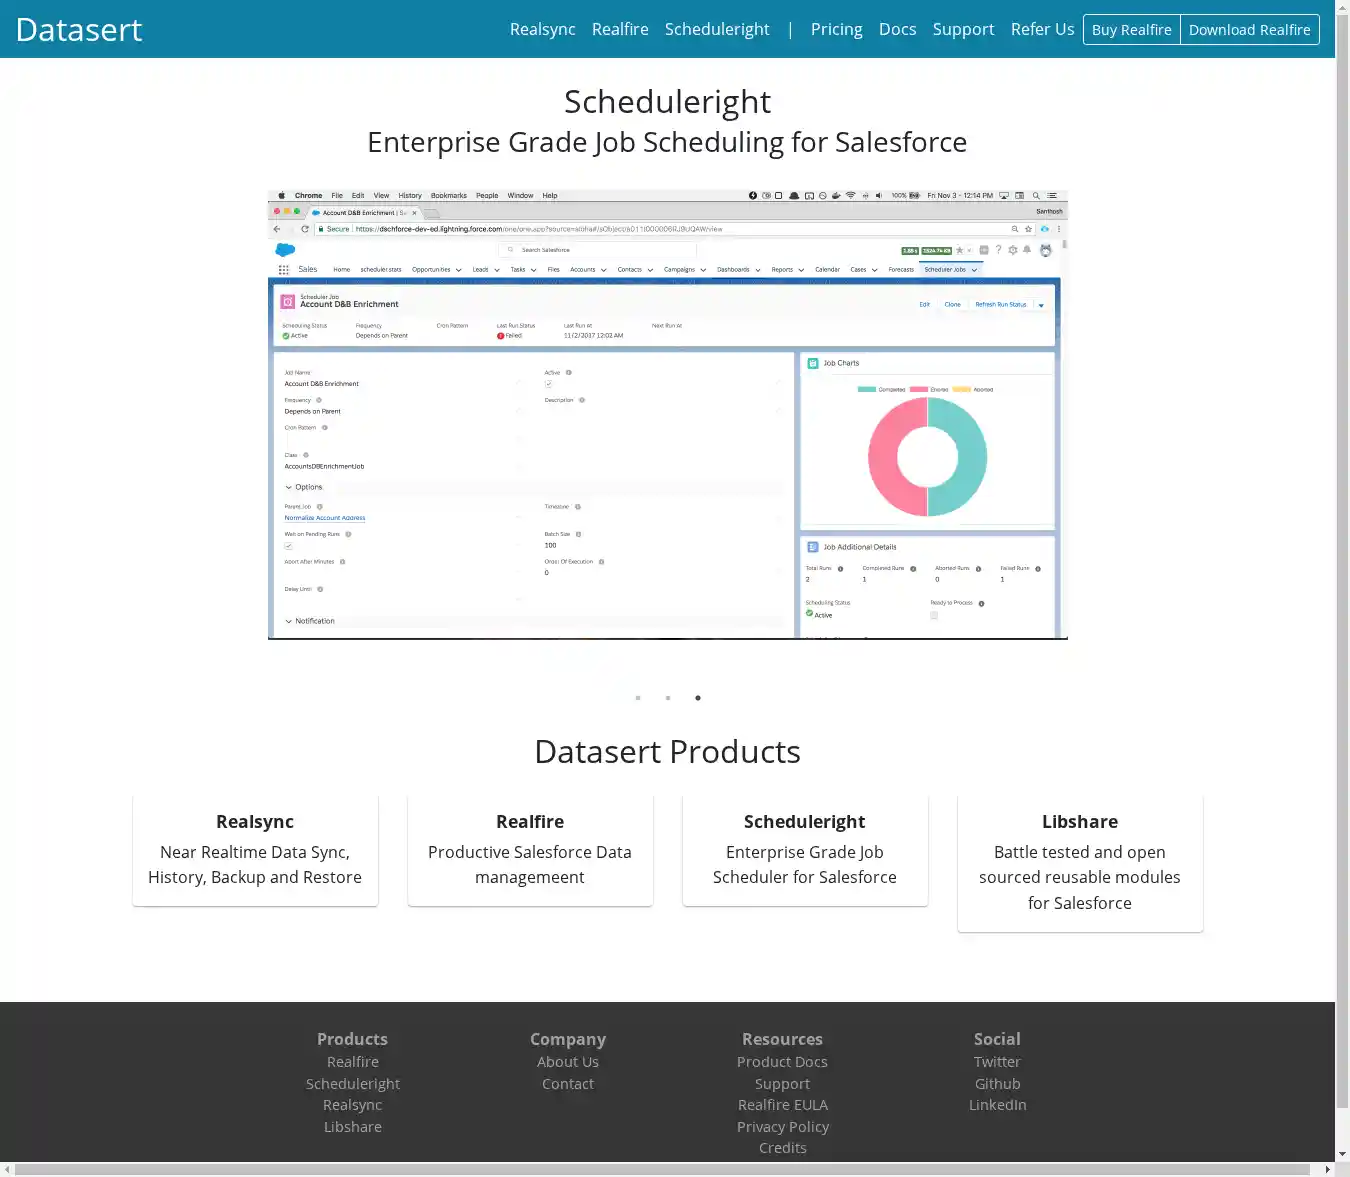
Task: Click the Salesforce cloud logo in the screenshot
Action: 285,250
